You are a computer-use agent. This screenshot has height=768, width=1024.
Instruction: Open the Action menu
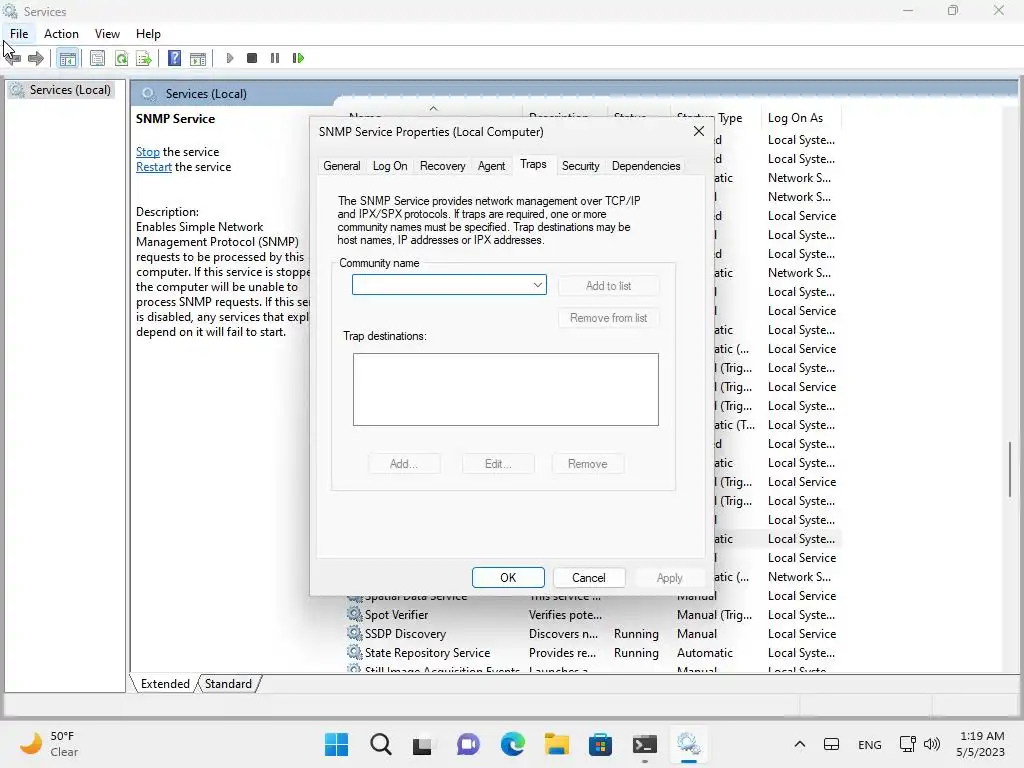point(61,34)
